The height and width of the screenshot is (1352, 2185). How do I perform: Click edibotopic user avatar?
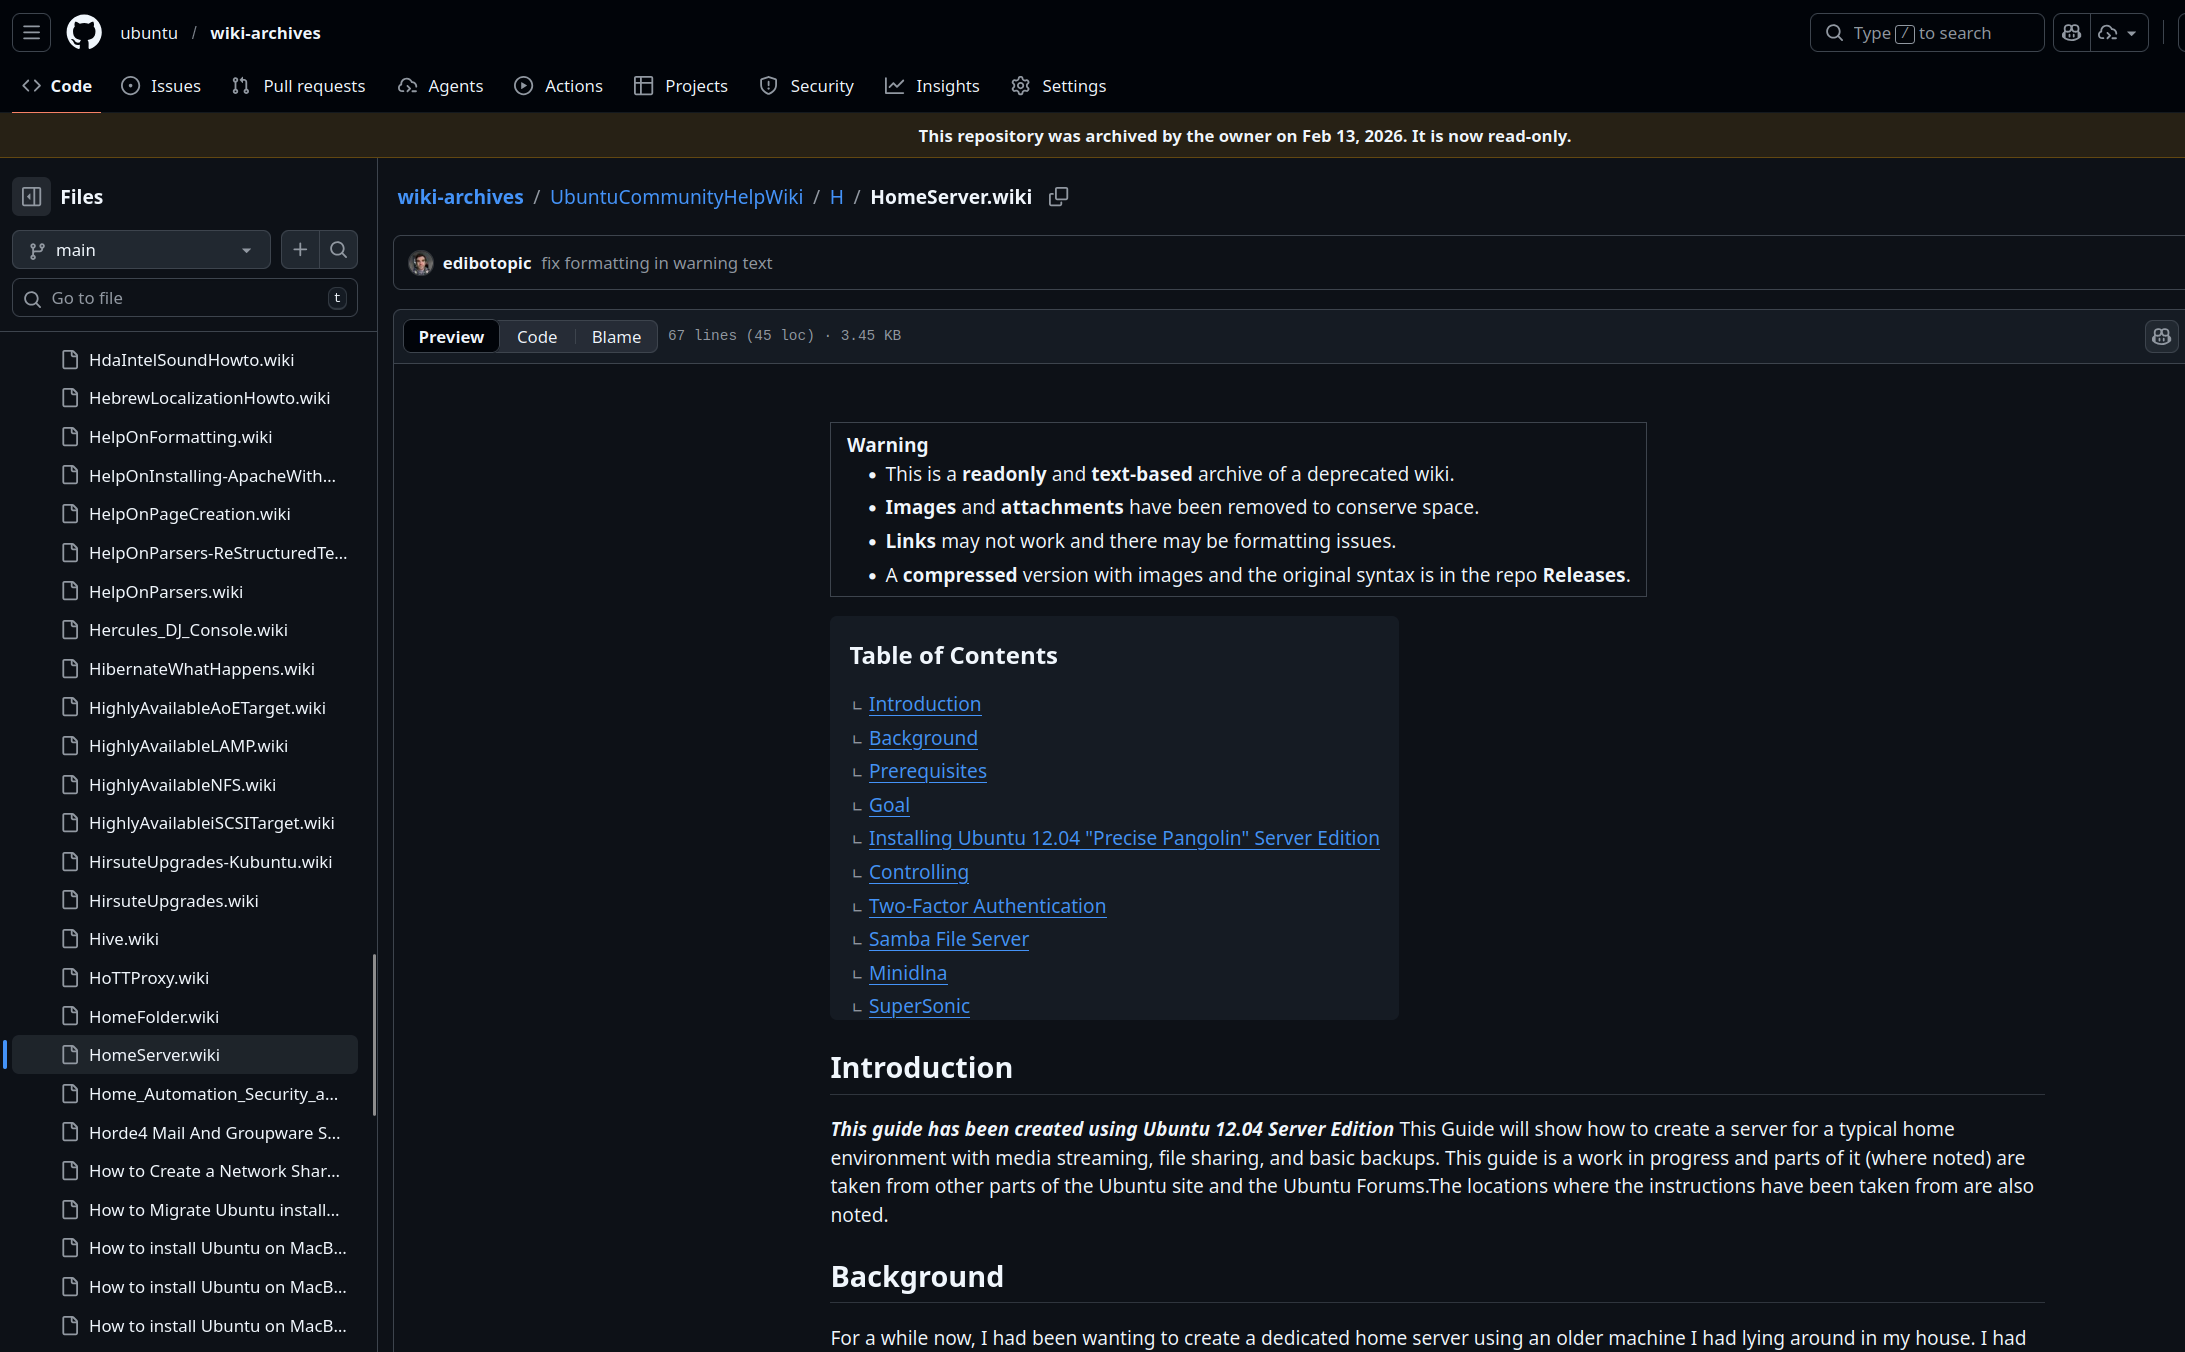pos(421,263)
